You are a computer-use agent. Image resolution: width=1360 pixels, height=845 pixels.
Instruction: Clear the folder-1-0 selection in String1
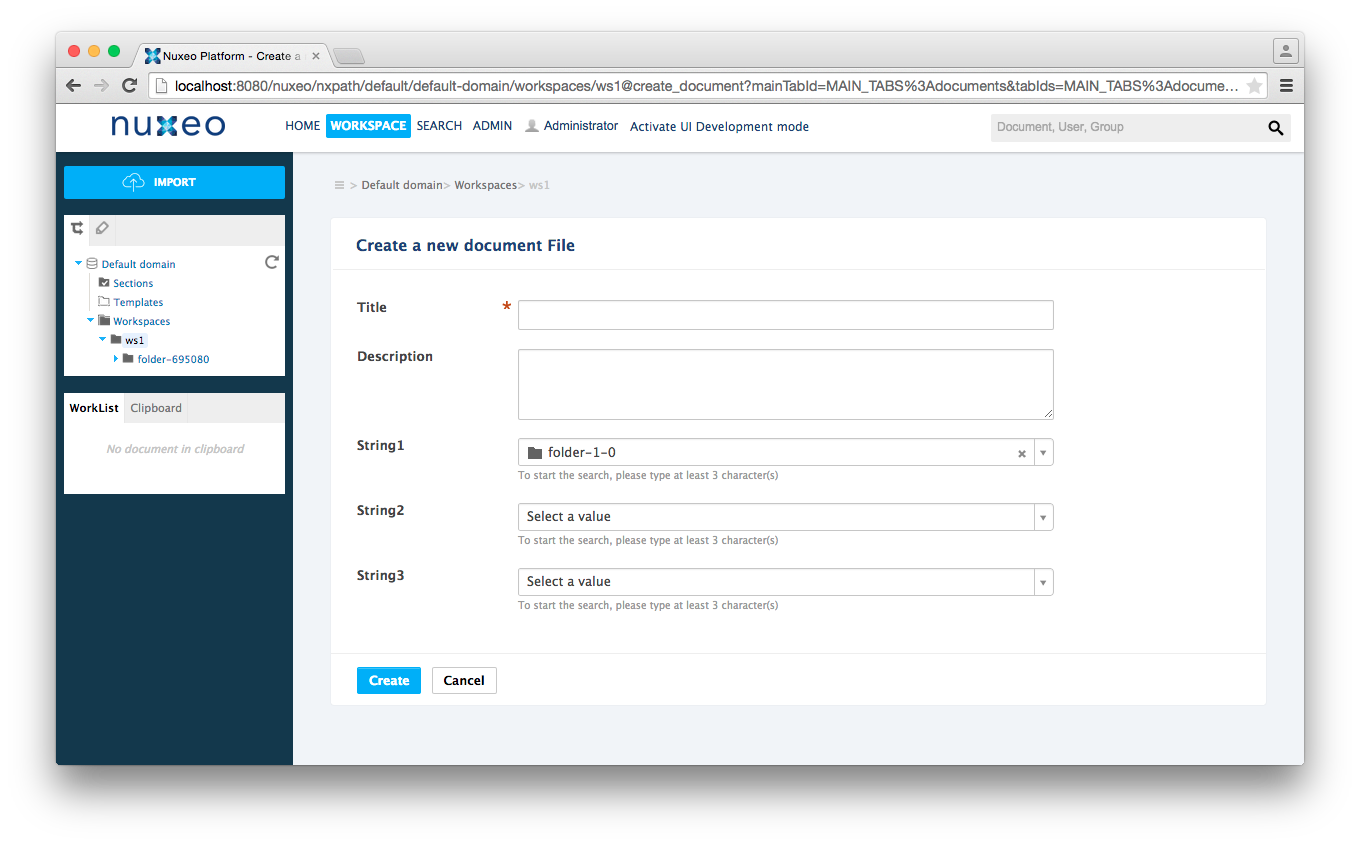tap(1021, 452)
